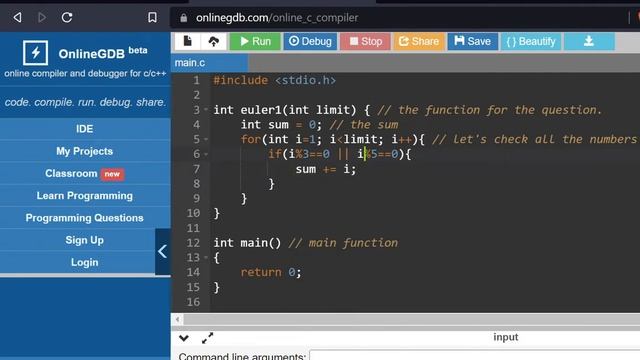Go back in browser history
Image resolution: width=640 pixels, height=360 pixels.
point(17,18)
